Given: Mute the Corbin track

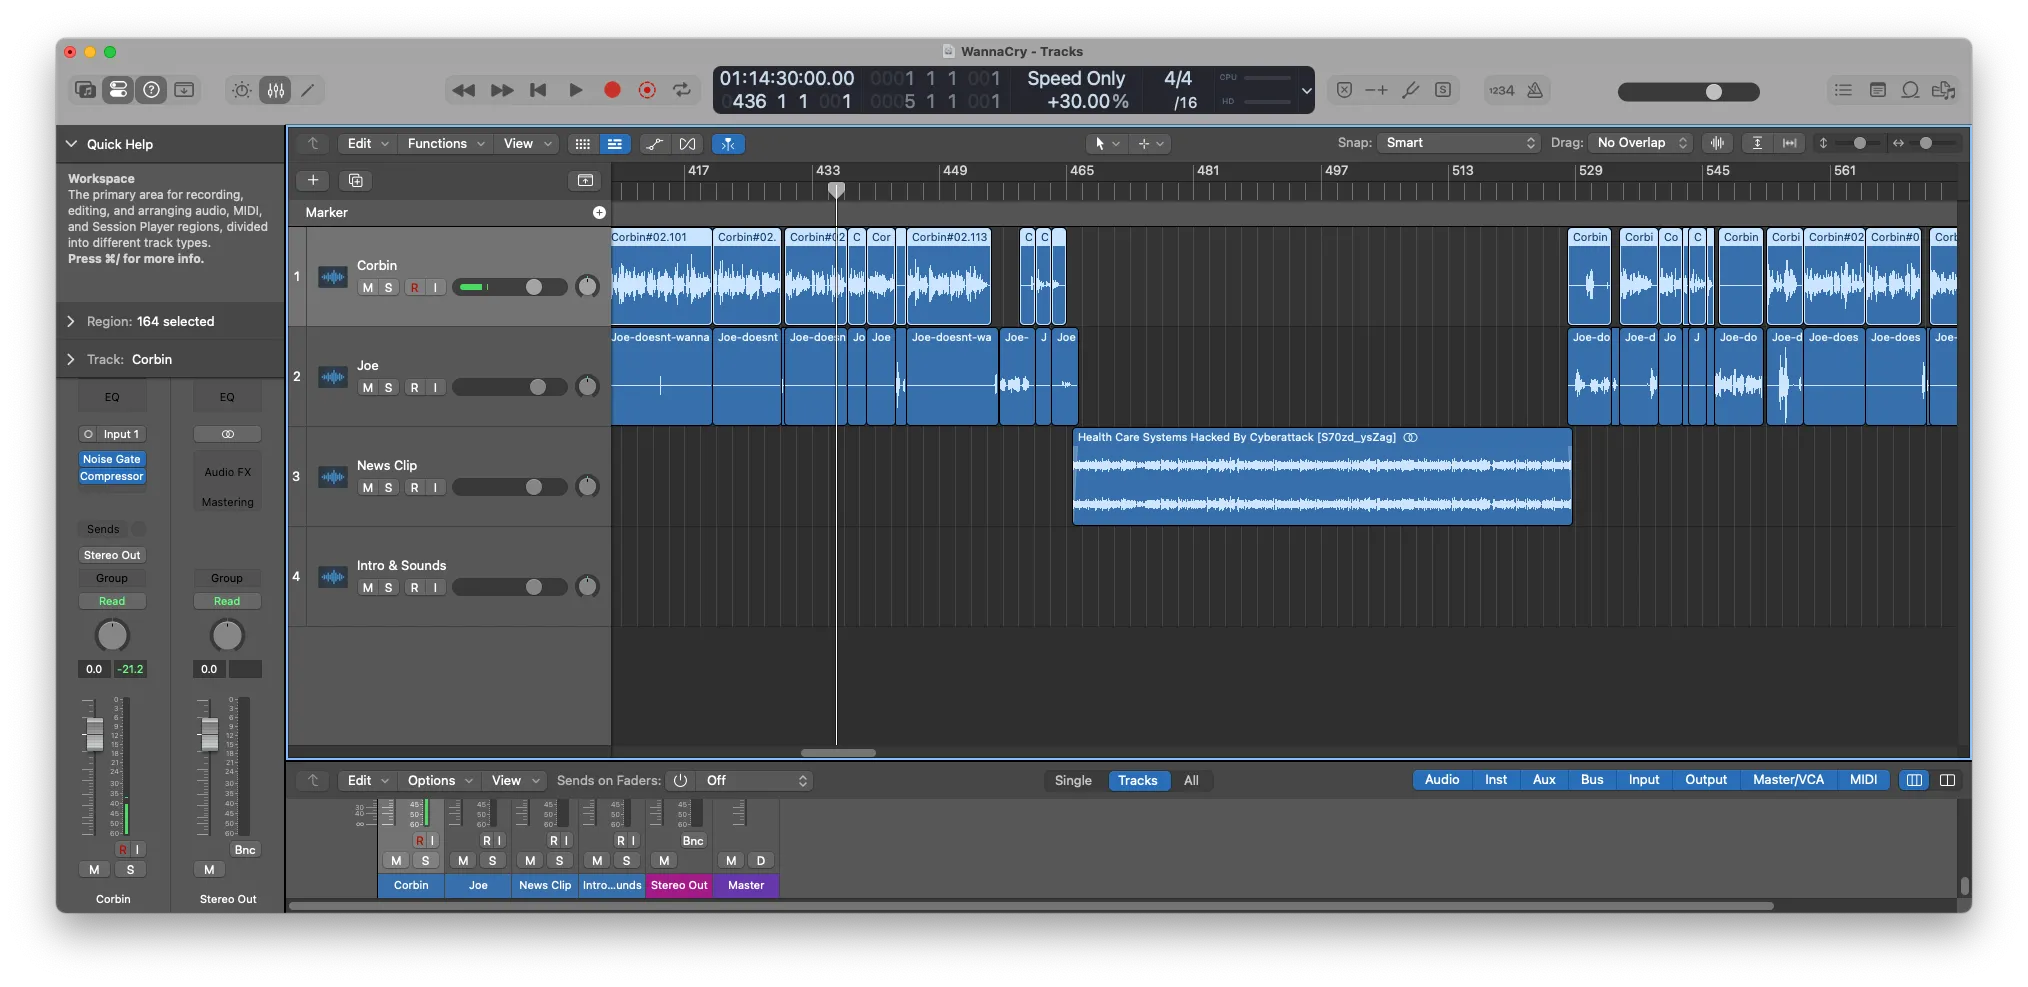Looking at the screenshot, I should [x=368, y=288].
